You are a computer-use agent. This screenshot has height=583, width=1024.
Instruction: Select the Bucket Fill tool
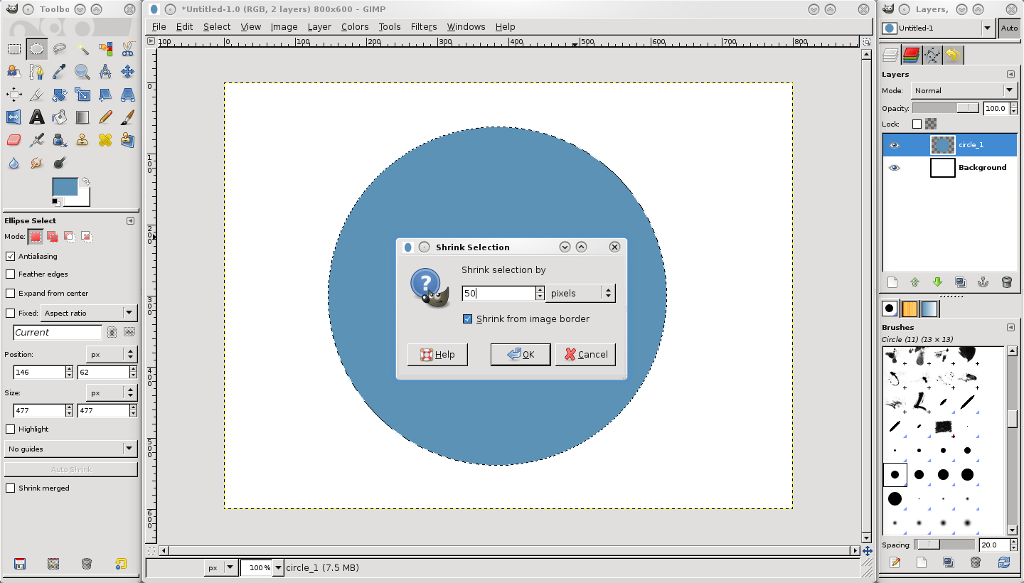coord(59,118)
